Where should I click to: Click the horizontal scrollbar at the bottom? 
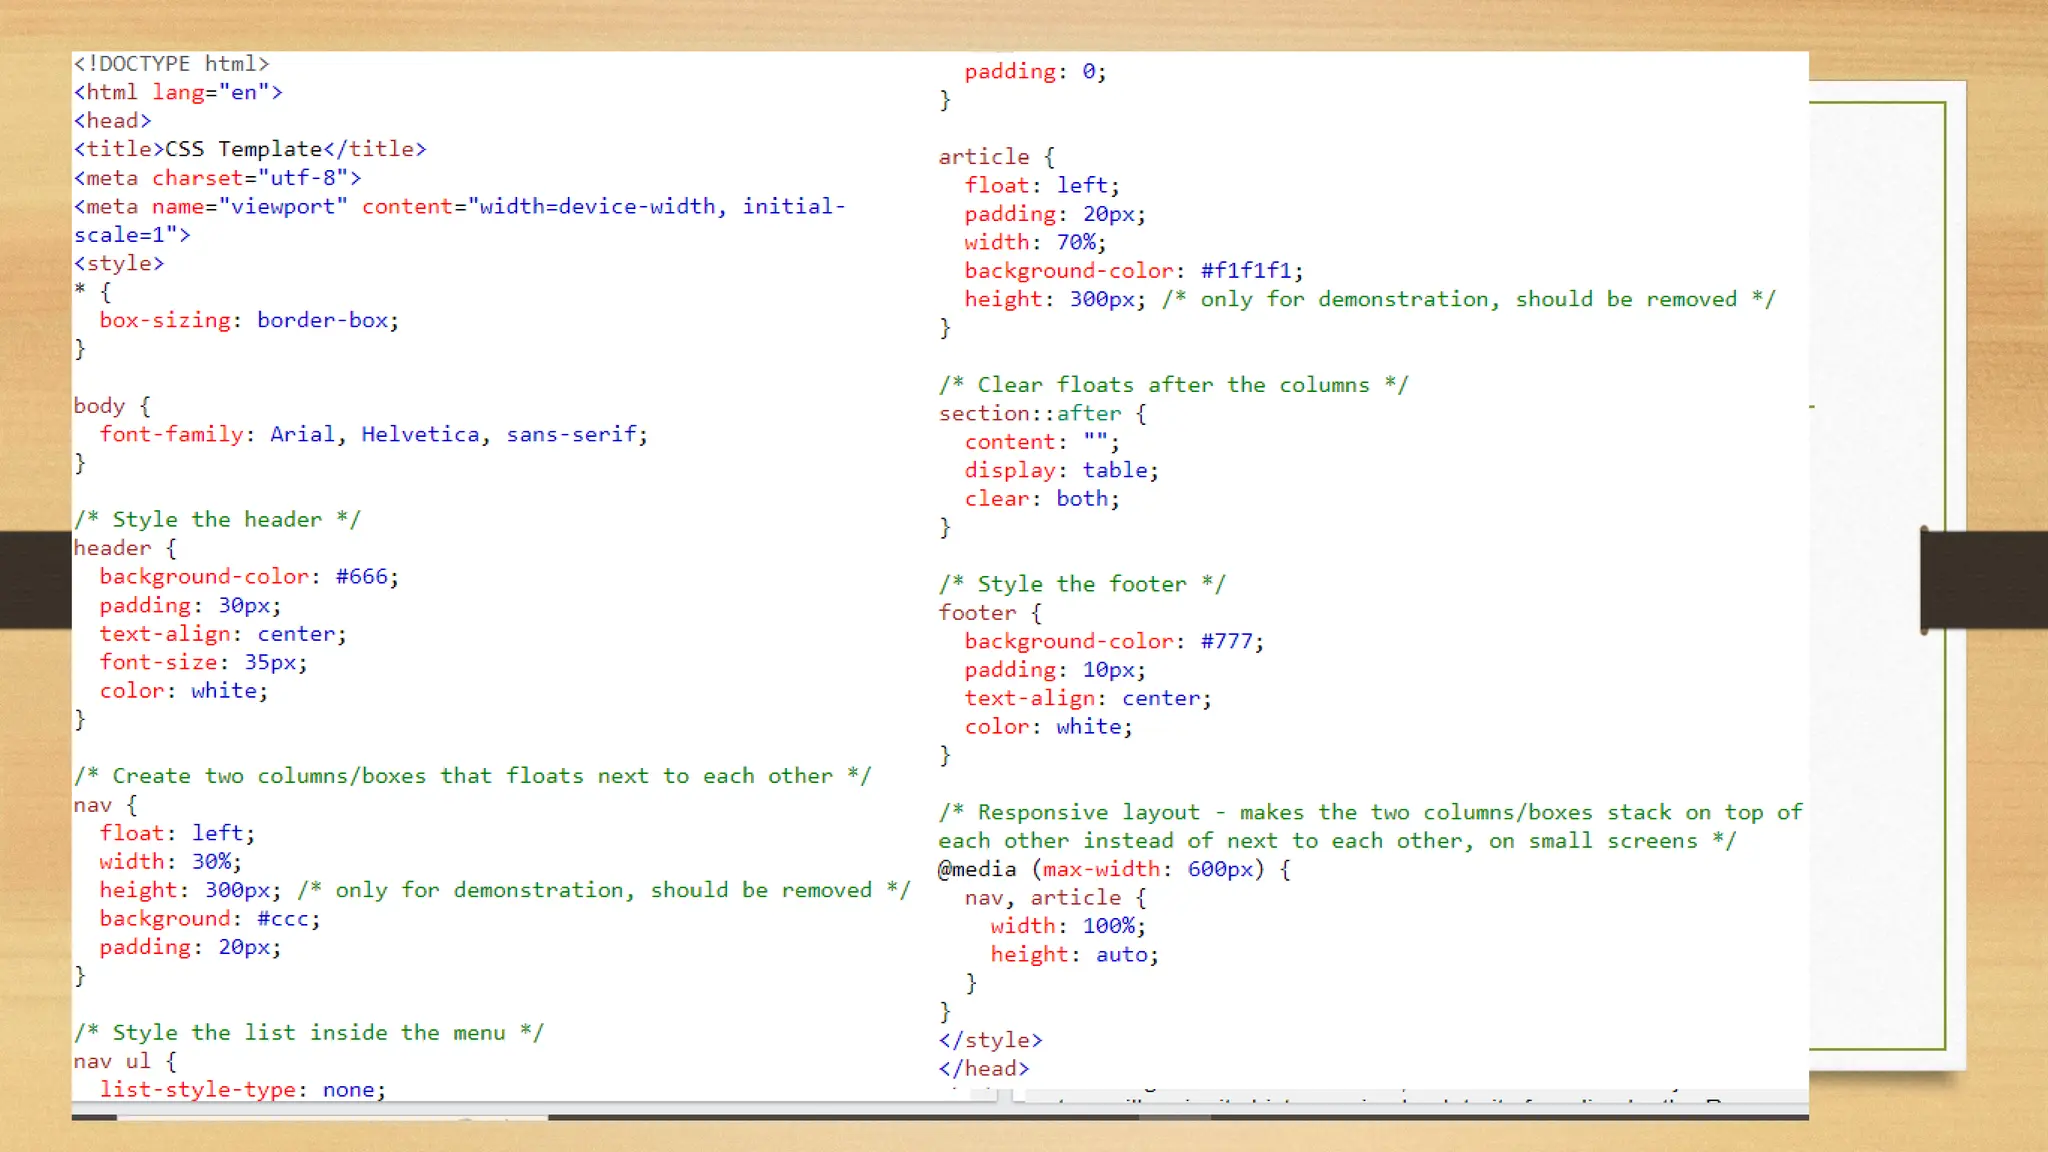940,1116
